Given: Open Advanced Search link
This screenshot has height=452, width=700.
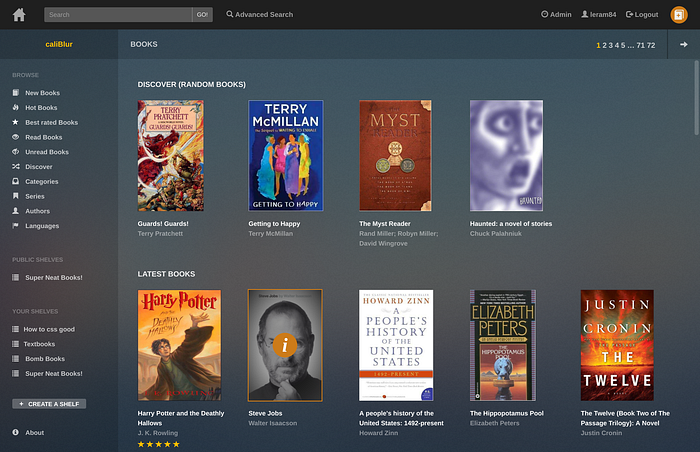Looking at the screenshot, I should [264, 14].
